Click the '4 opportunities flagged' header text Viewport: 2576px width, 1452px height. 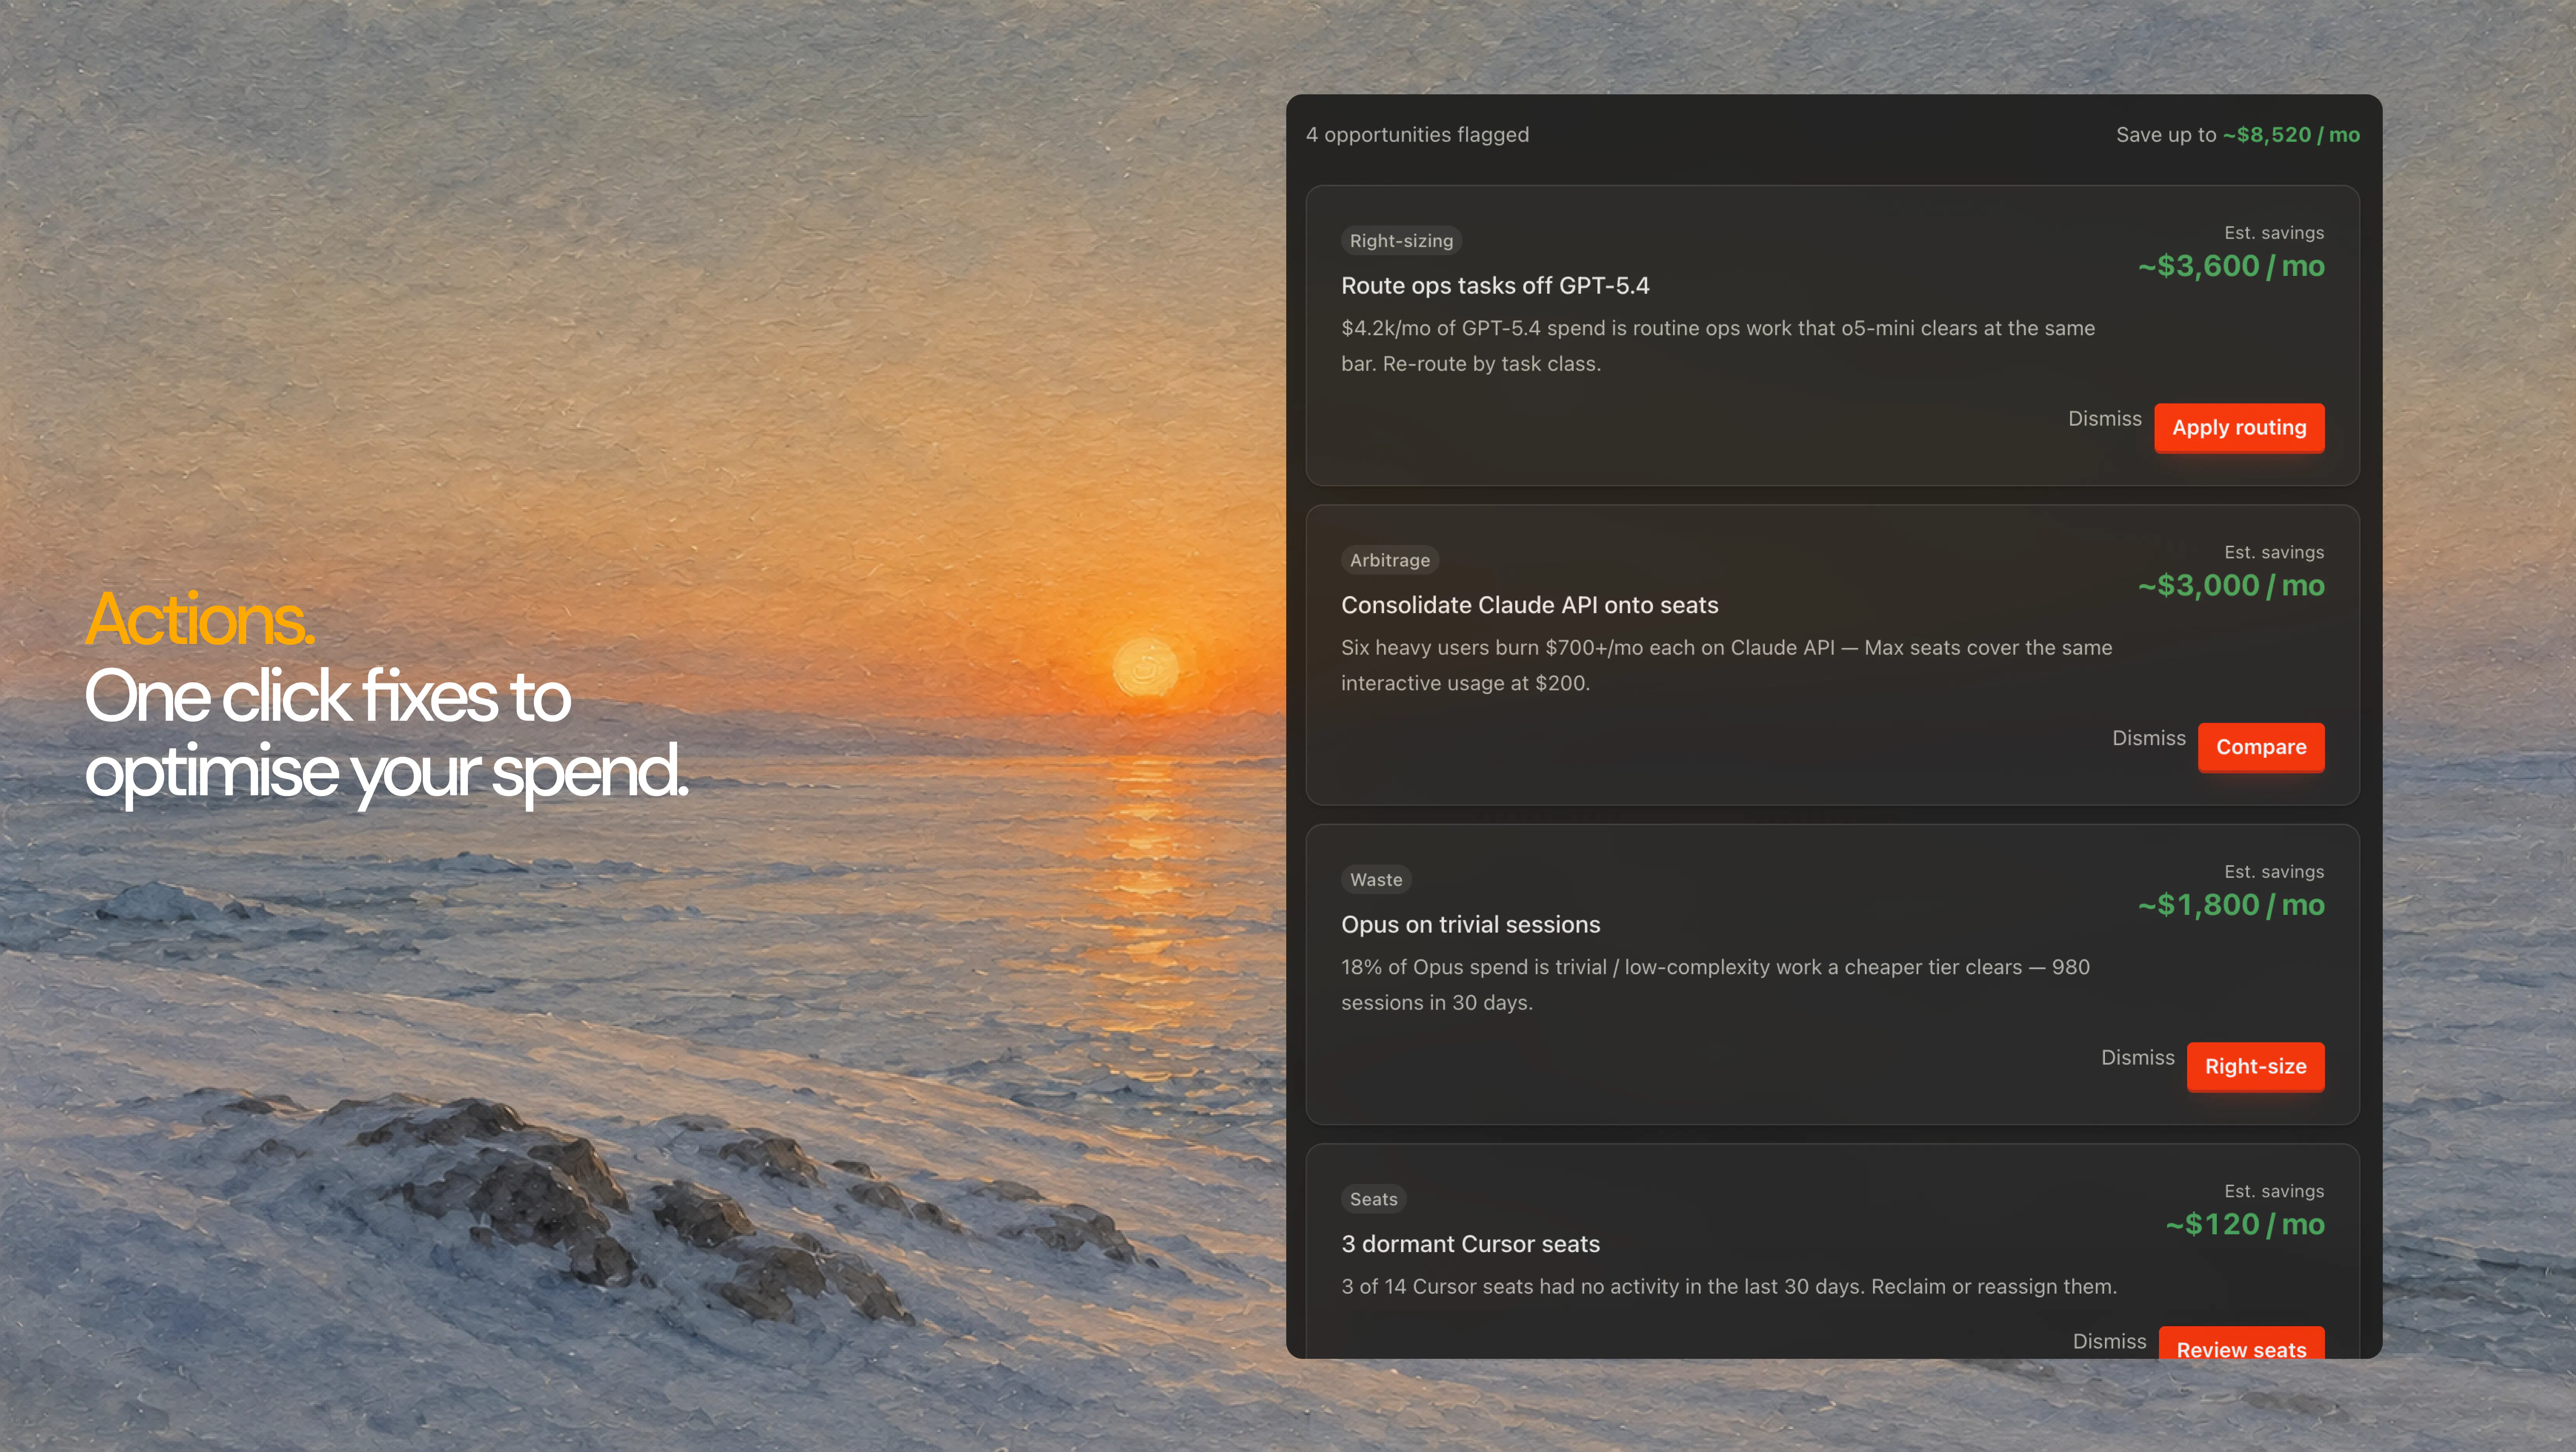pos(1417,135)
